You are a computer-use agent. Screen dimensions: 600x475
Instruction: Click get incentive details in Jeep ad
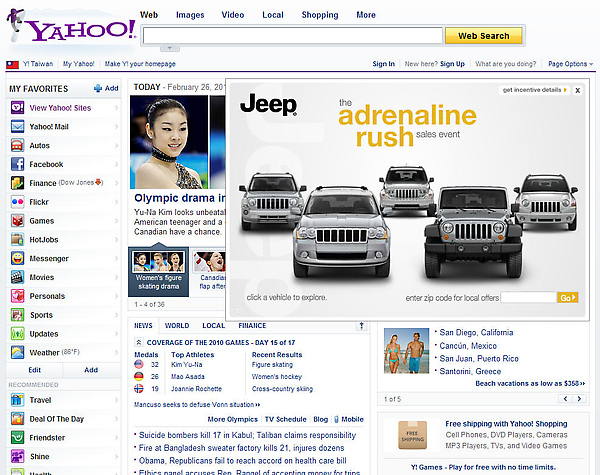pyautogui.click(x=534, y=90)
